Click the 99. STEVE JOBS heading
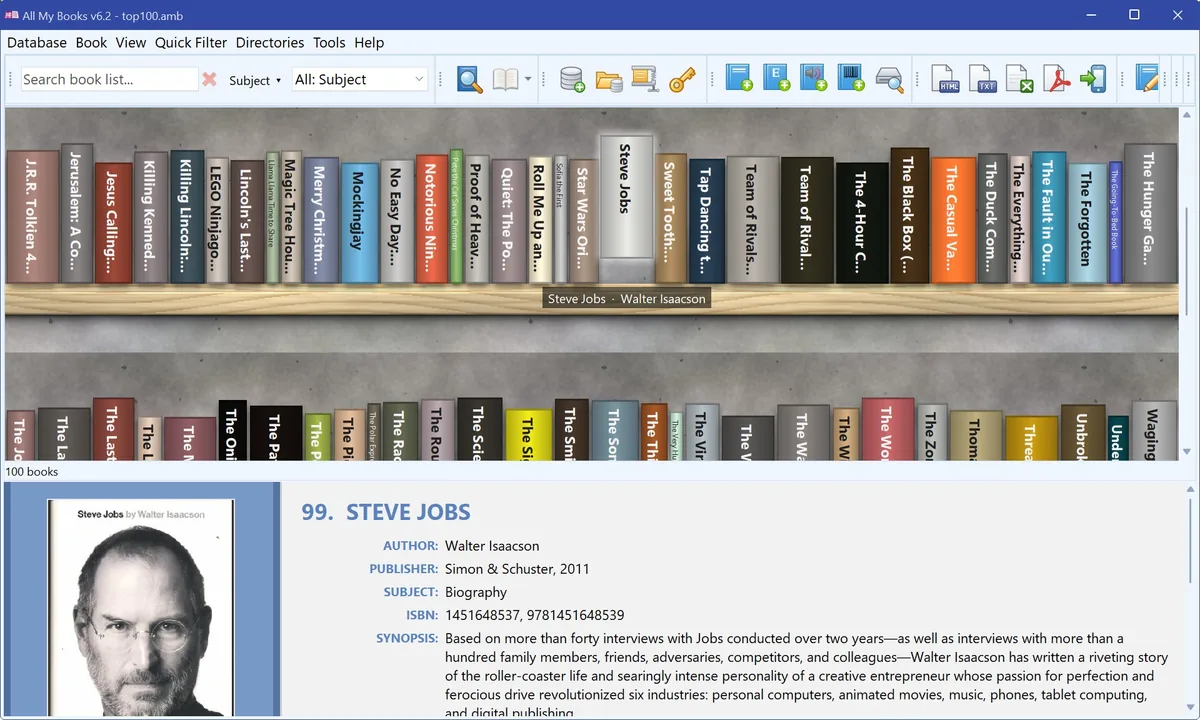Viewport: 1200px width, 720px height. 386,512
